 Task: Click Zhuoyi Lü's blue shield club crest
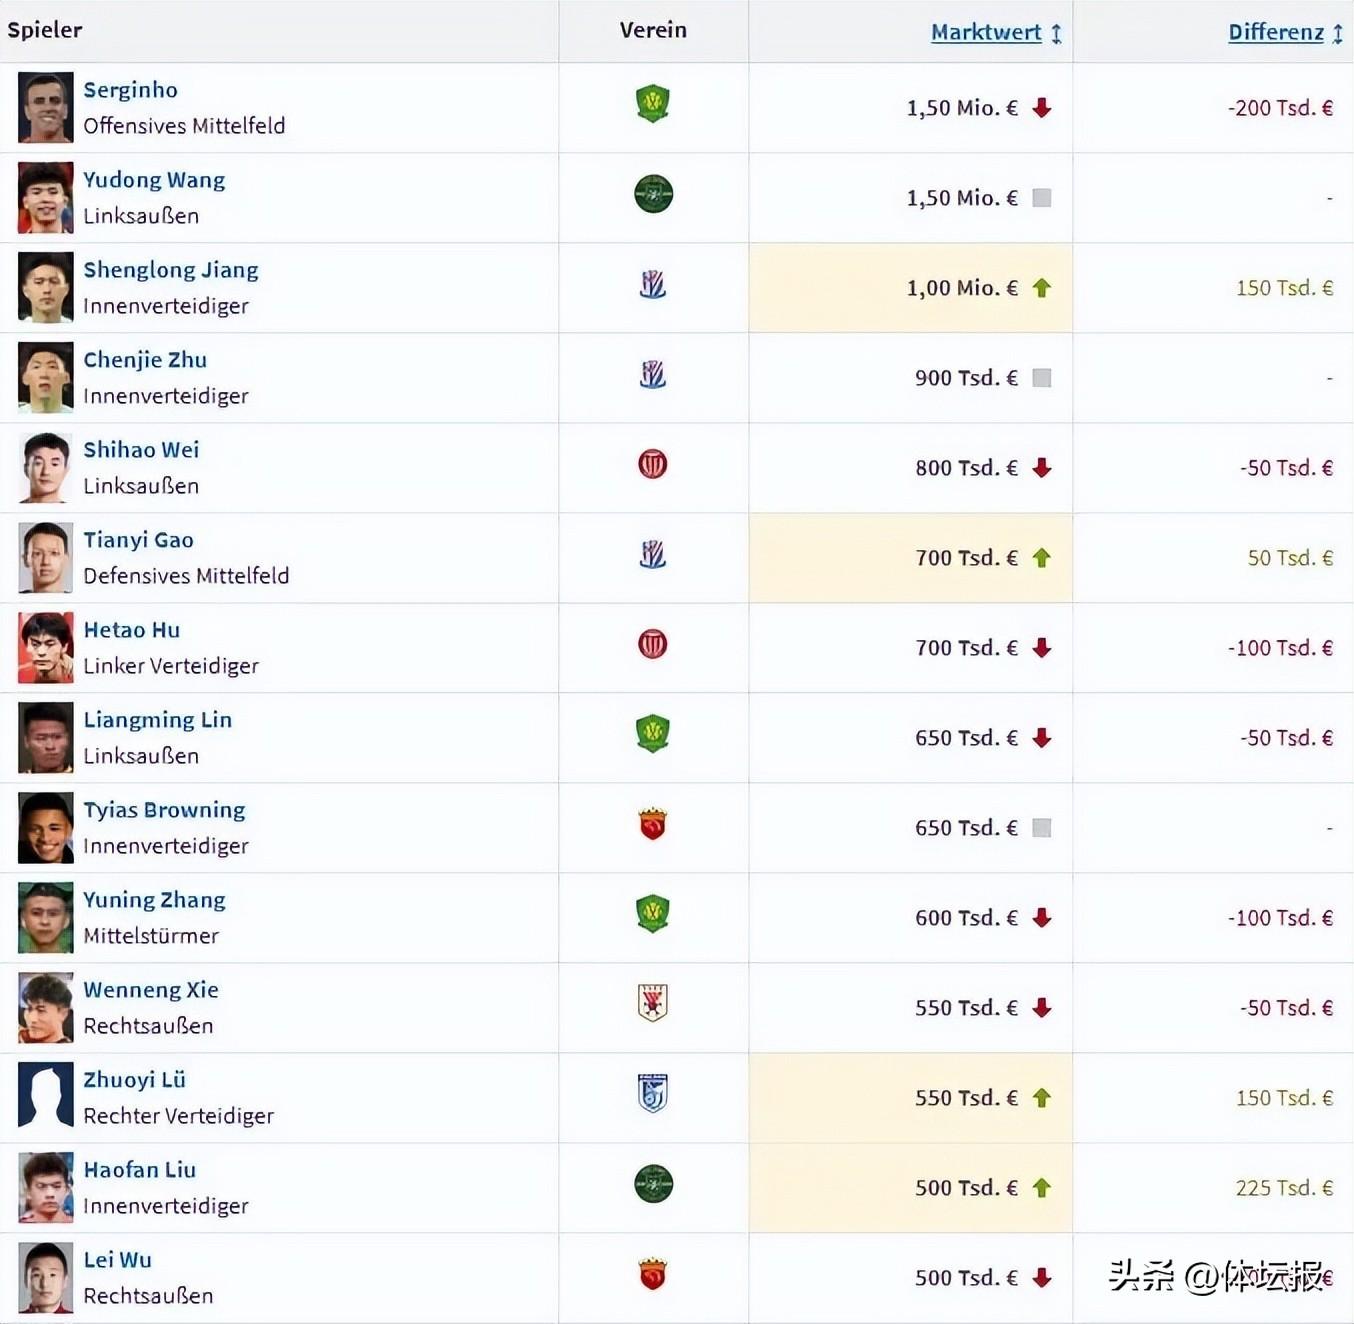[x=653, y=1094]
